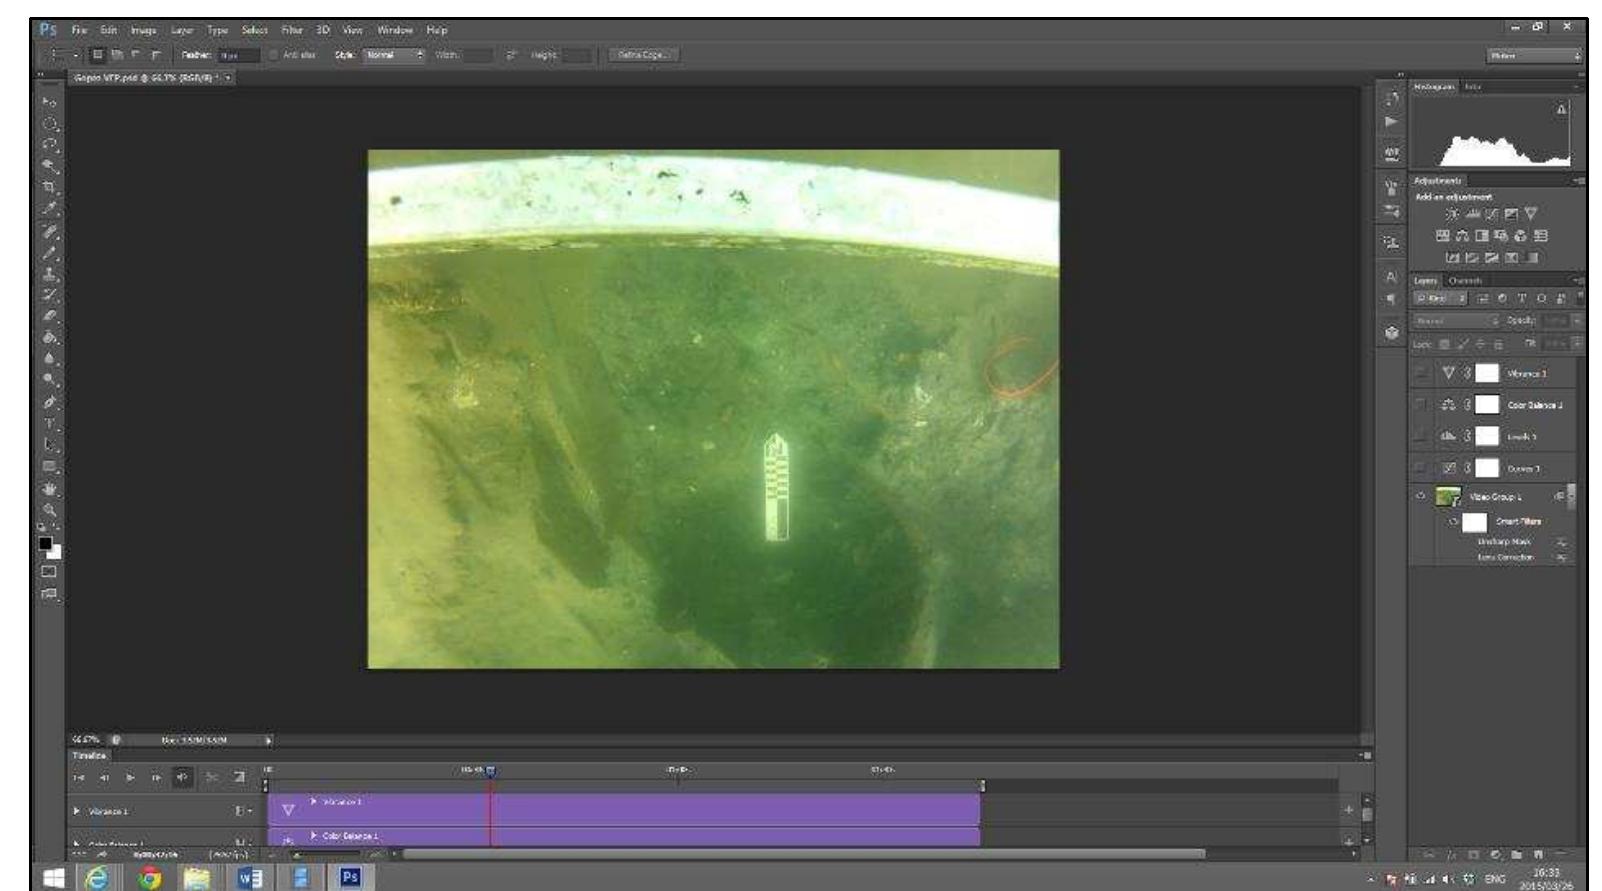Go to the first frame of timeline

[79, 777]
